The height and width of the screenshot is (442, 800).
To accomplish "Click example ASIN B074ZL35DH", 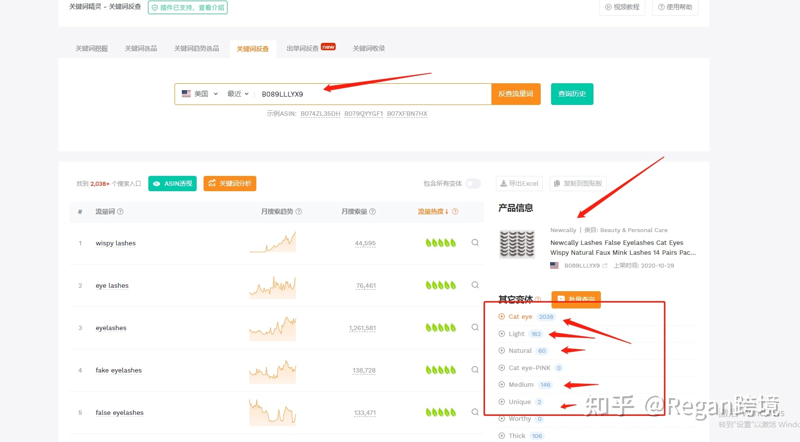I will [320, 114].
